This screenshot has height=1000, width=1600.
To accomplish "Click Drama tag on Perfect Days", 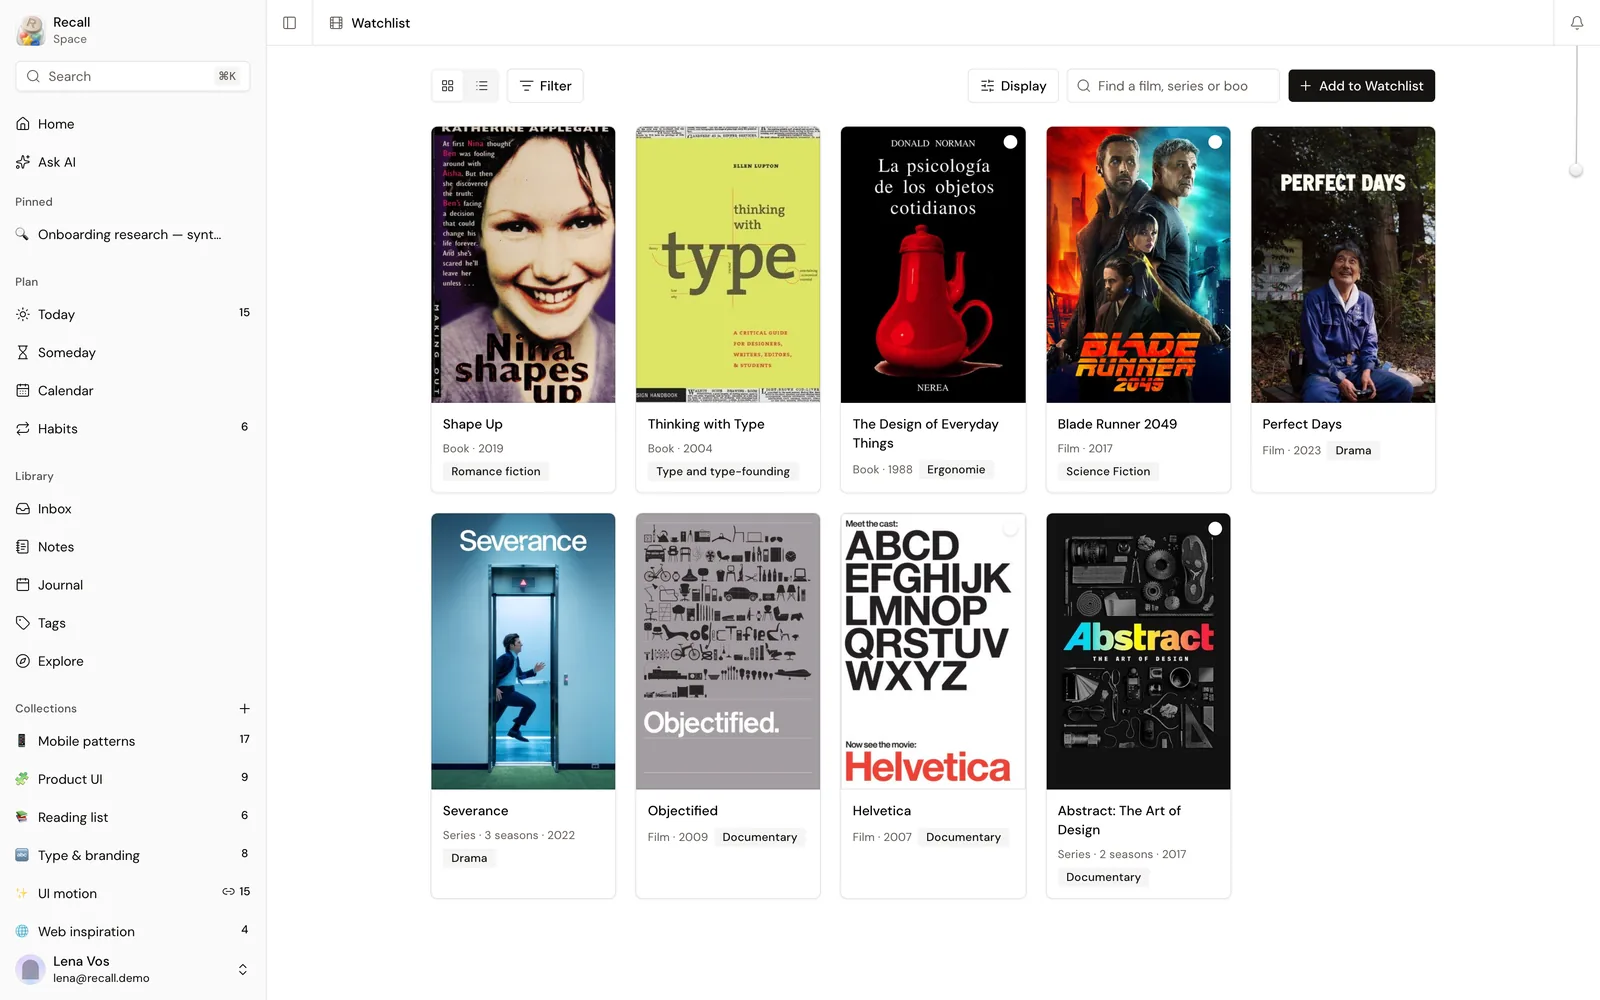I will (x=1353, y=450).
